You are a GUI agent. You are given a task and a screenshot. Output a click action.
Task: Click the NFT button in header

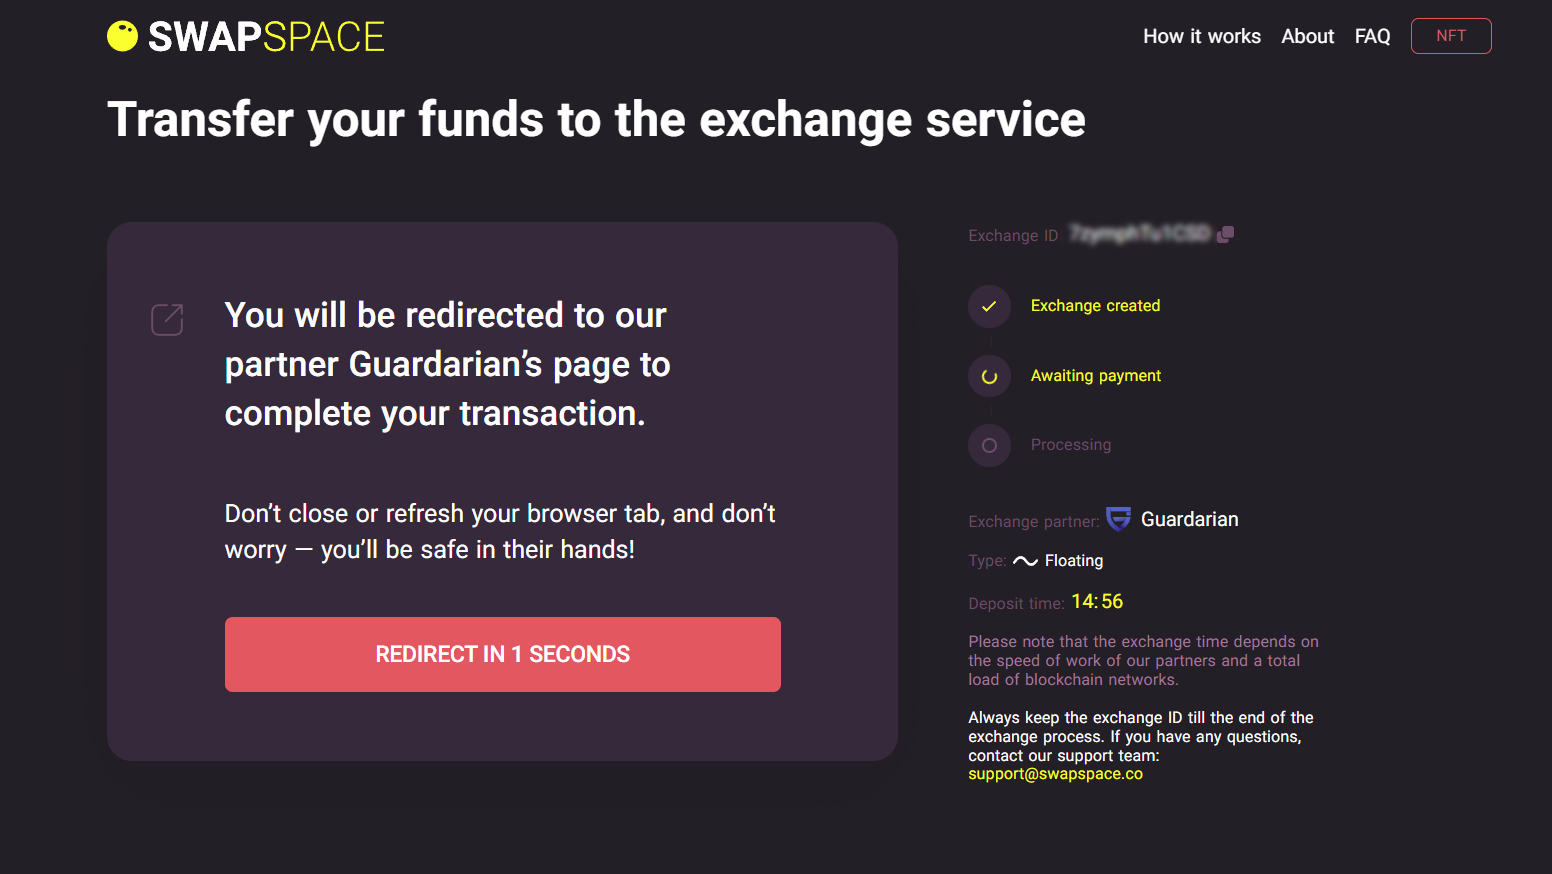tap(1451, 36)
